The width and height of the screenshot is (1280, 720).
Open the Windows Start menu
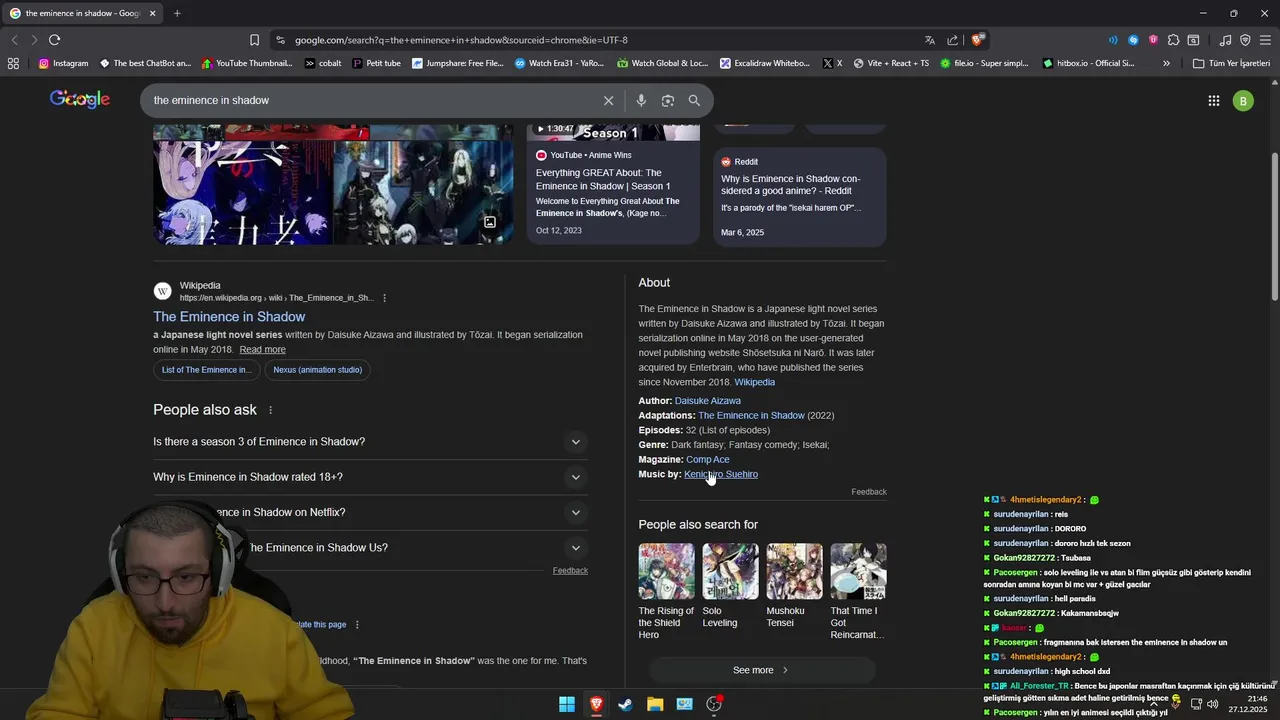click(567, 704)
